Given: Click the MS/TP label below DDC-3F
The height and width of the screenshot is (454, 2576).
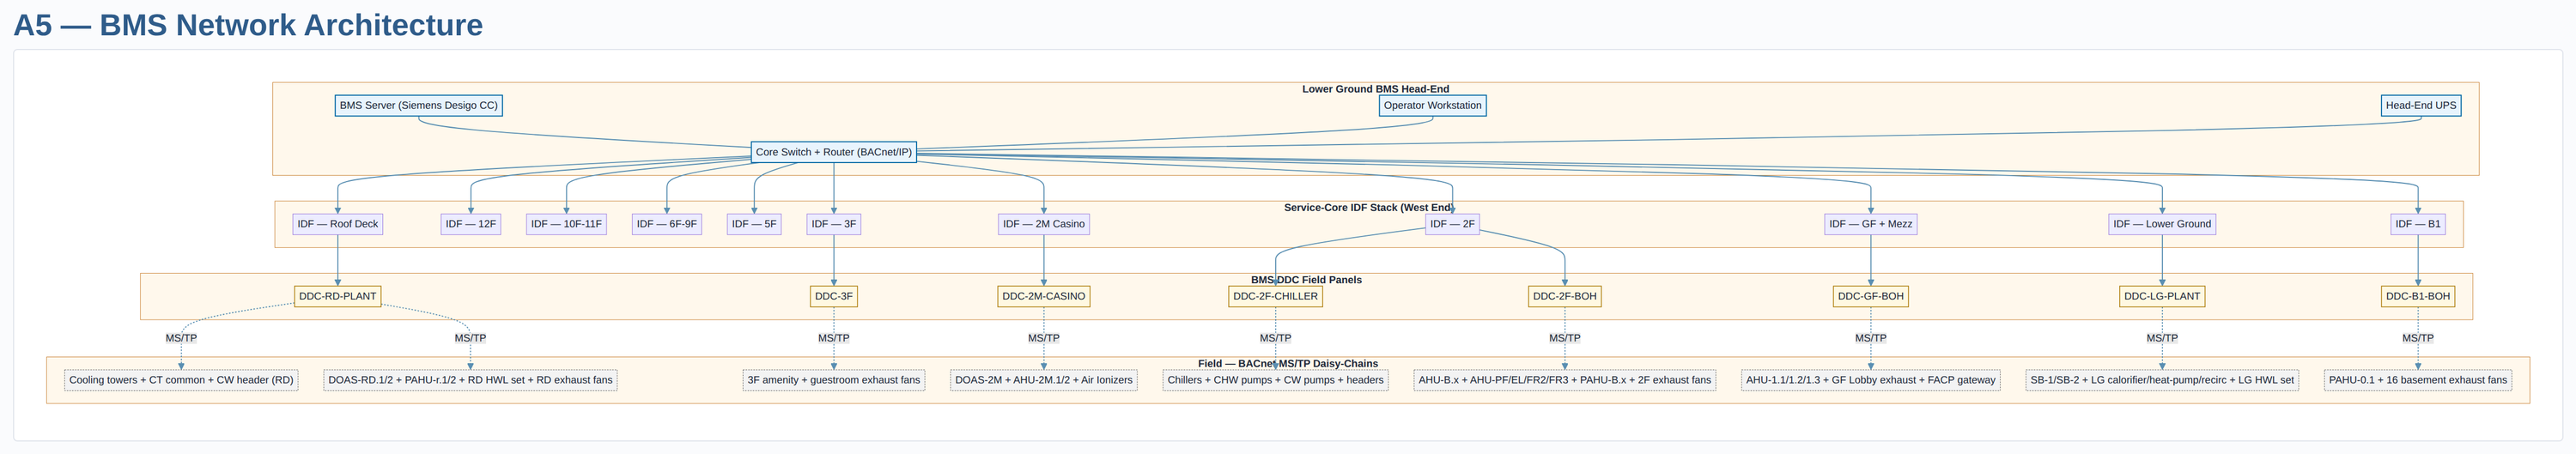Looking at the screenshot, I should point(833,338).
